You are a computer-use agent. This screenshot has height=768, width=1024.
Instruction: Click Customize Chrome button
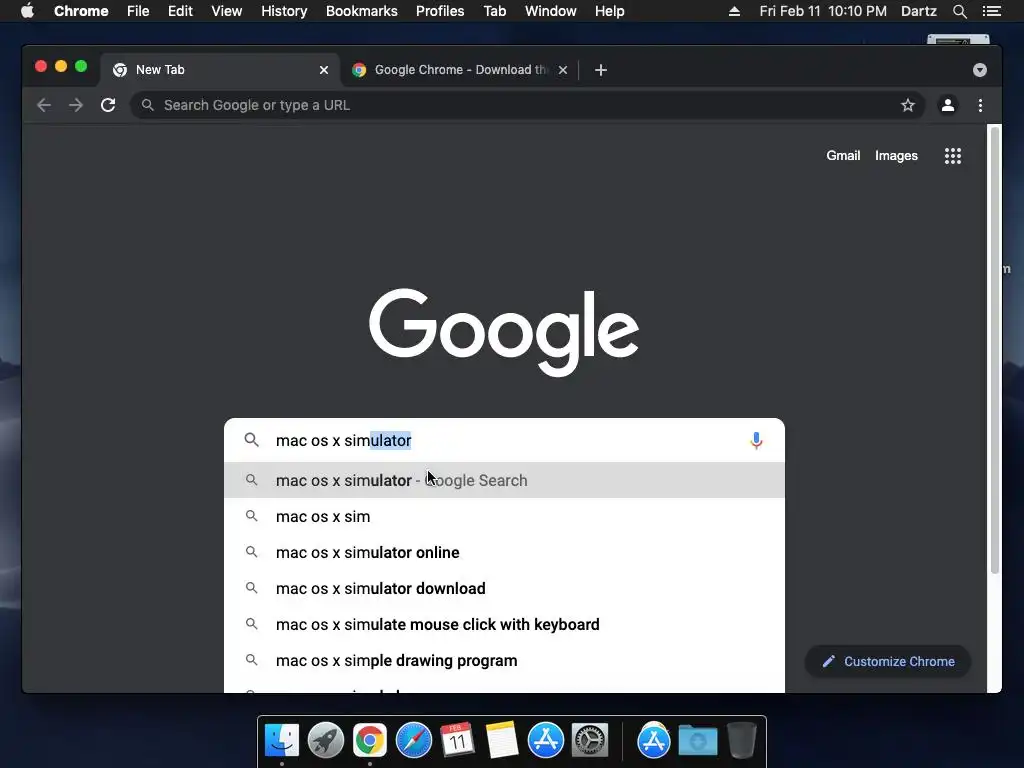click(x=888, y=662)
